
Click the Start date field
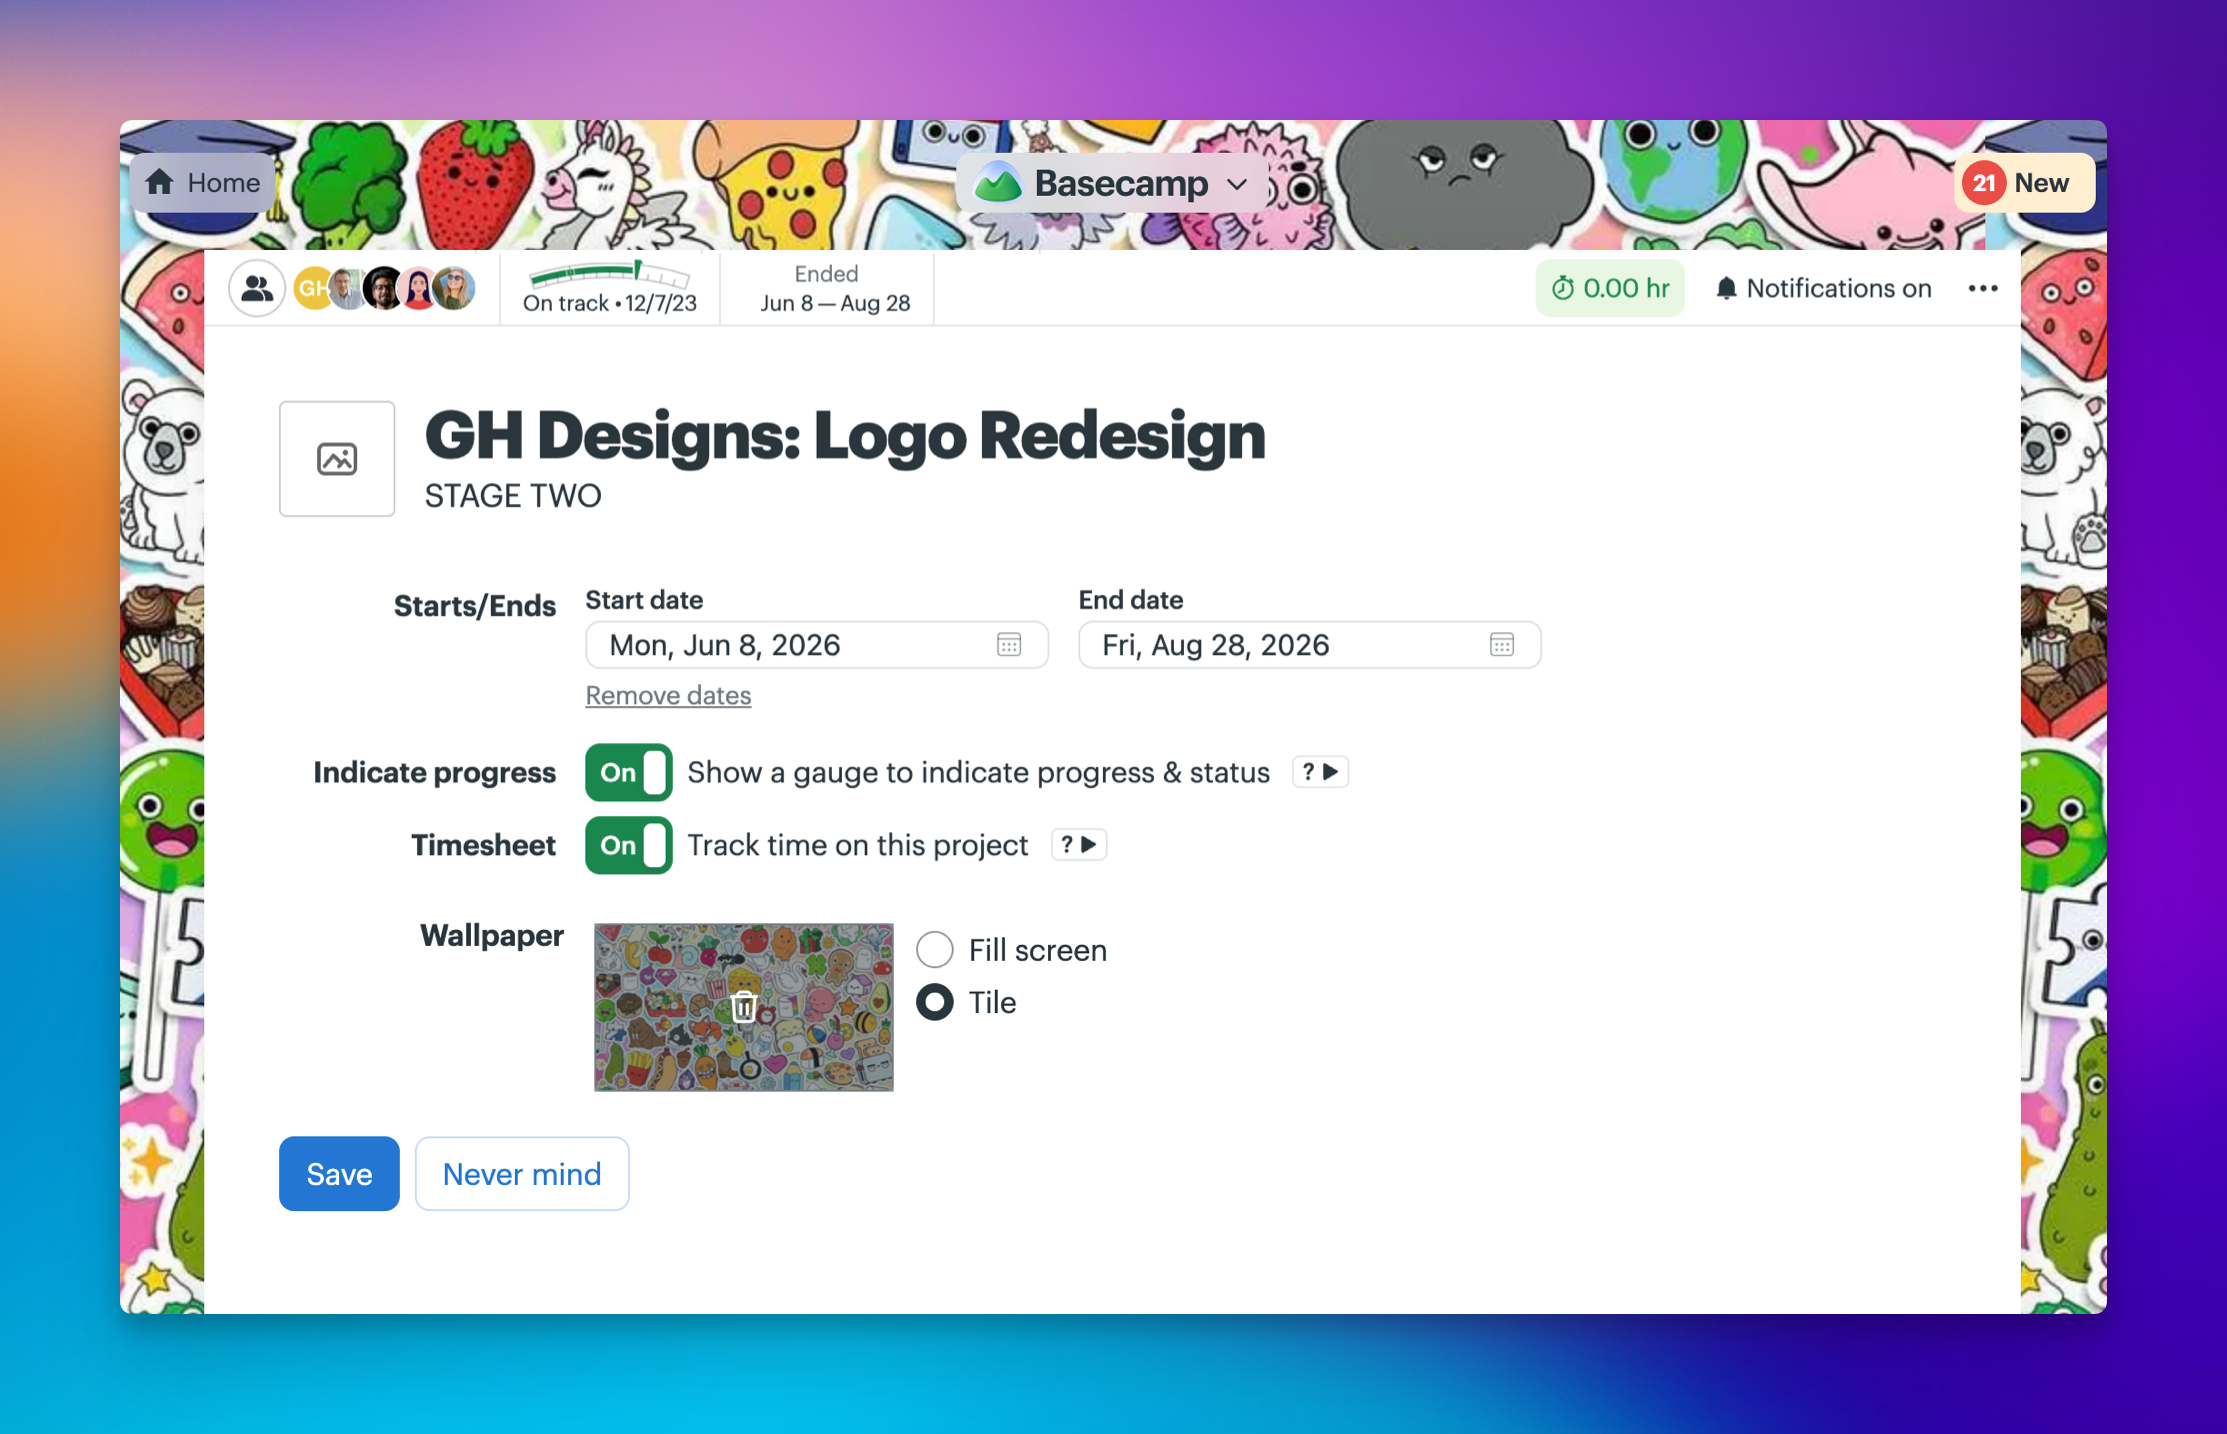(816, 645)
